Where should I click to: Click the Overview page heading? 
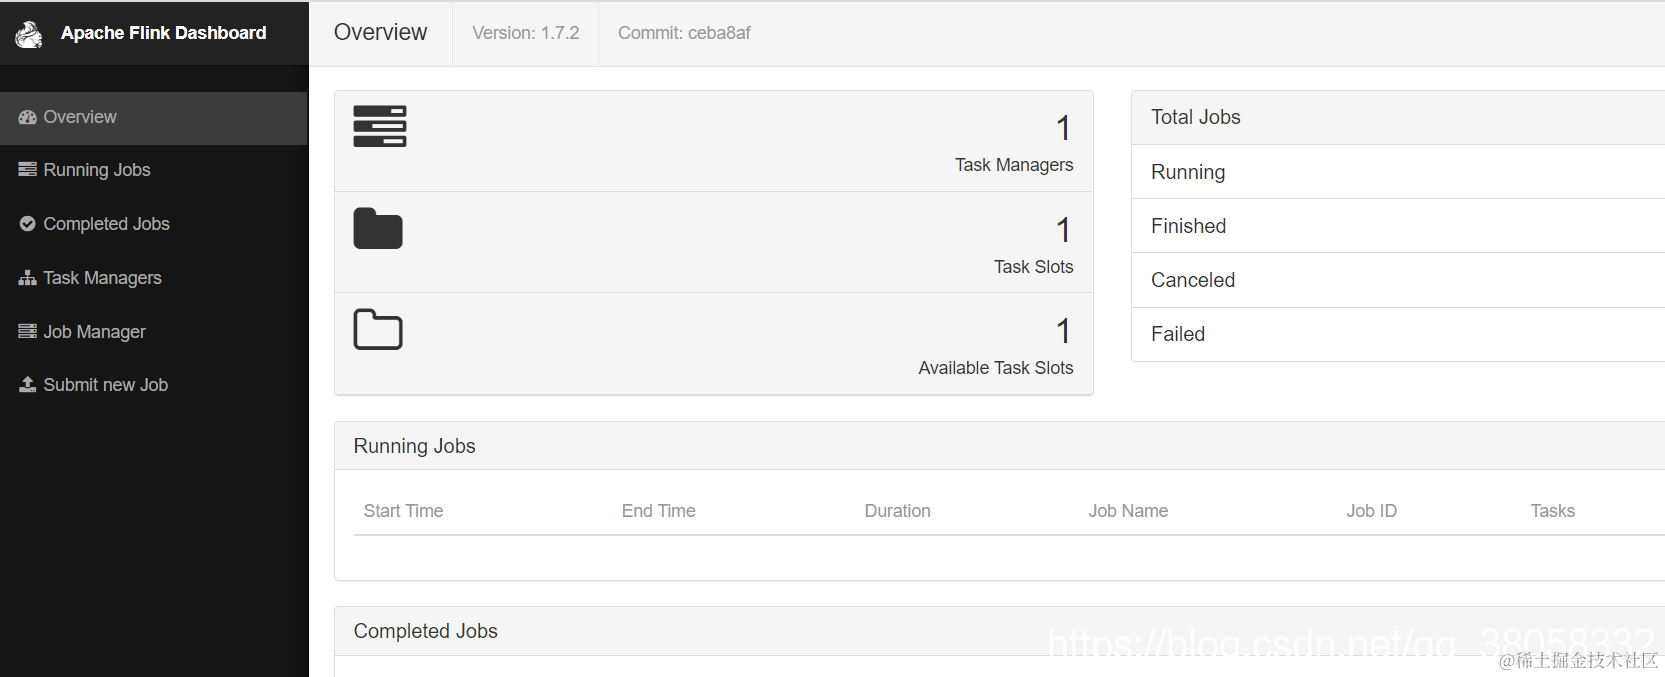coord(380,32)
